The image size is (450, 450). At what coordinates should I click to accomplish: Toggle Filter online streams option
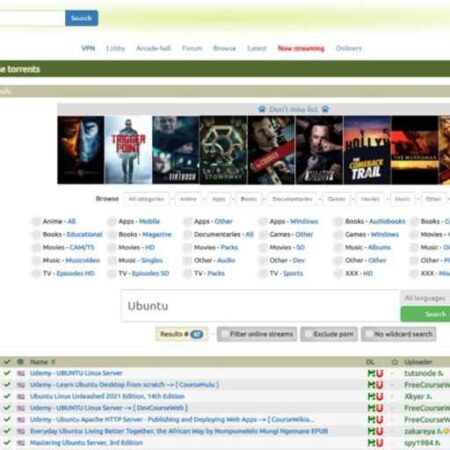[x=257, y=334]
